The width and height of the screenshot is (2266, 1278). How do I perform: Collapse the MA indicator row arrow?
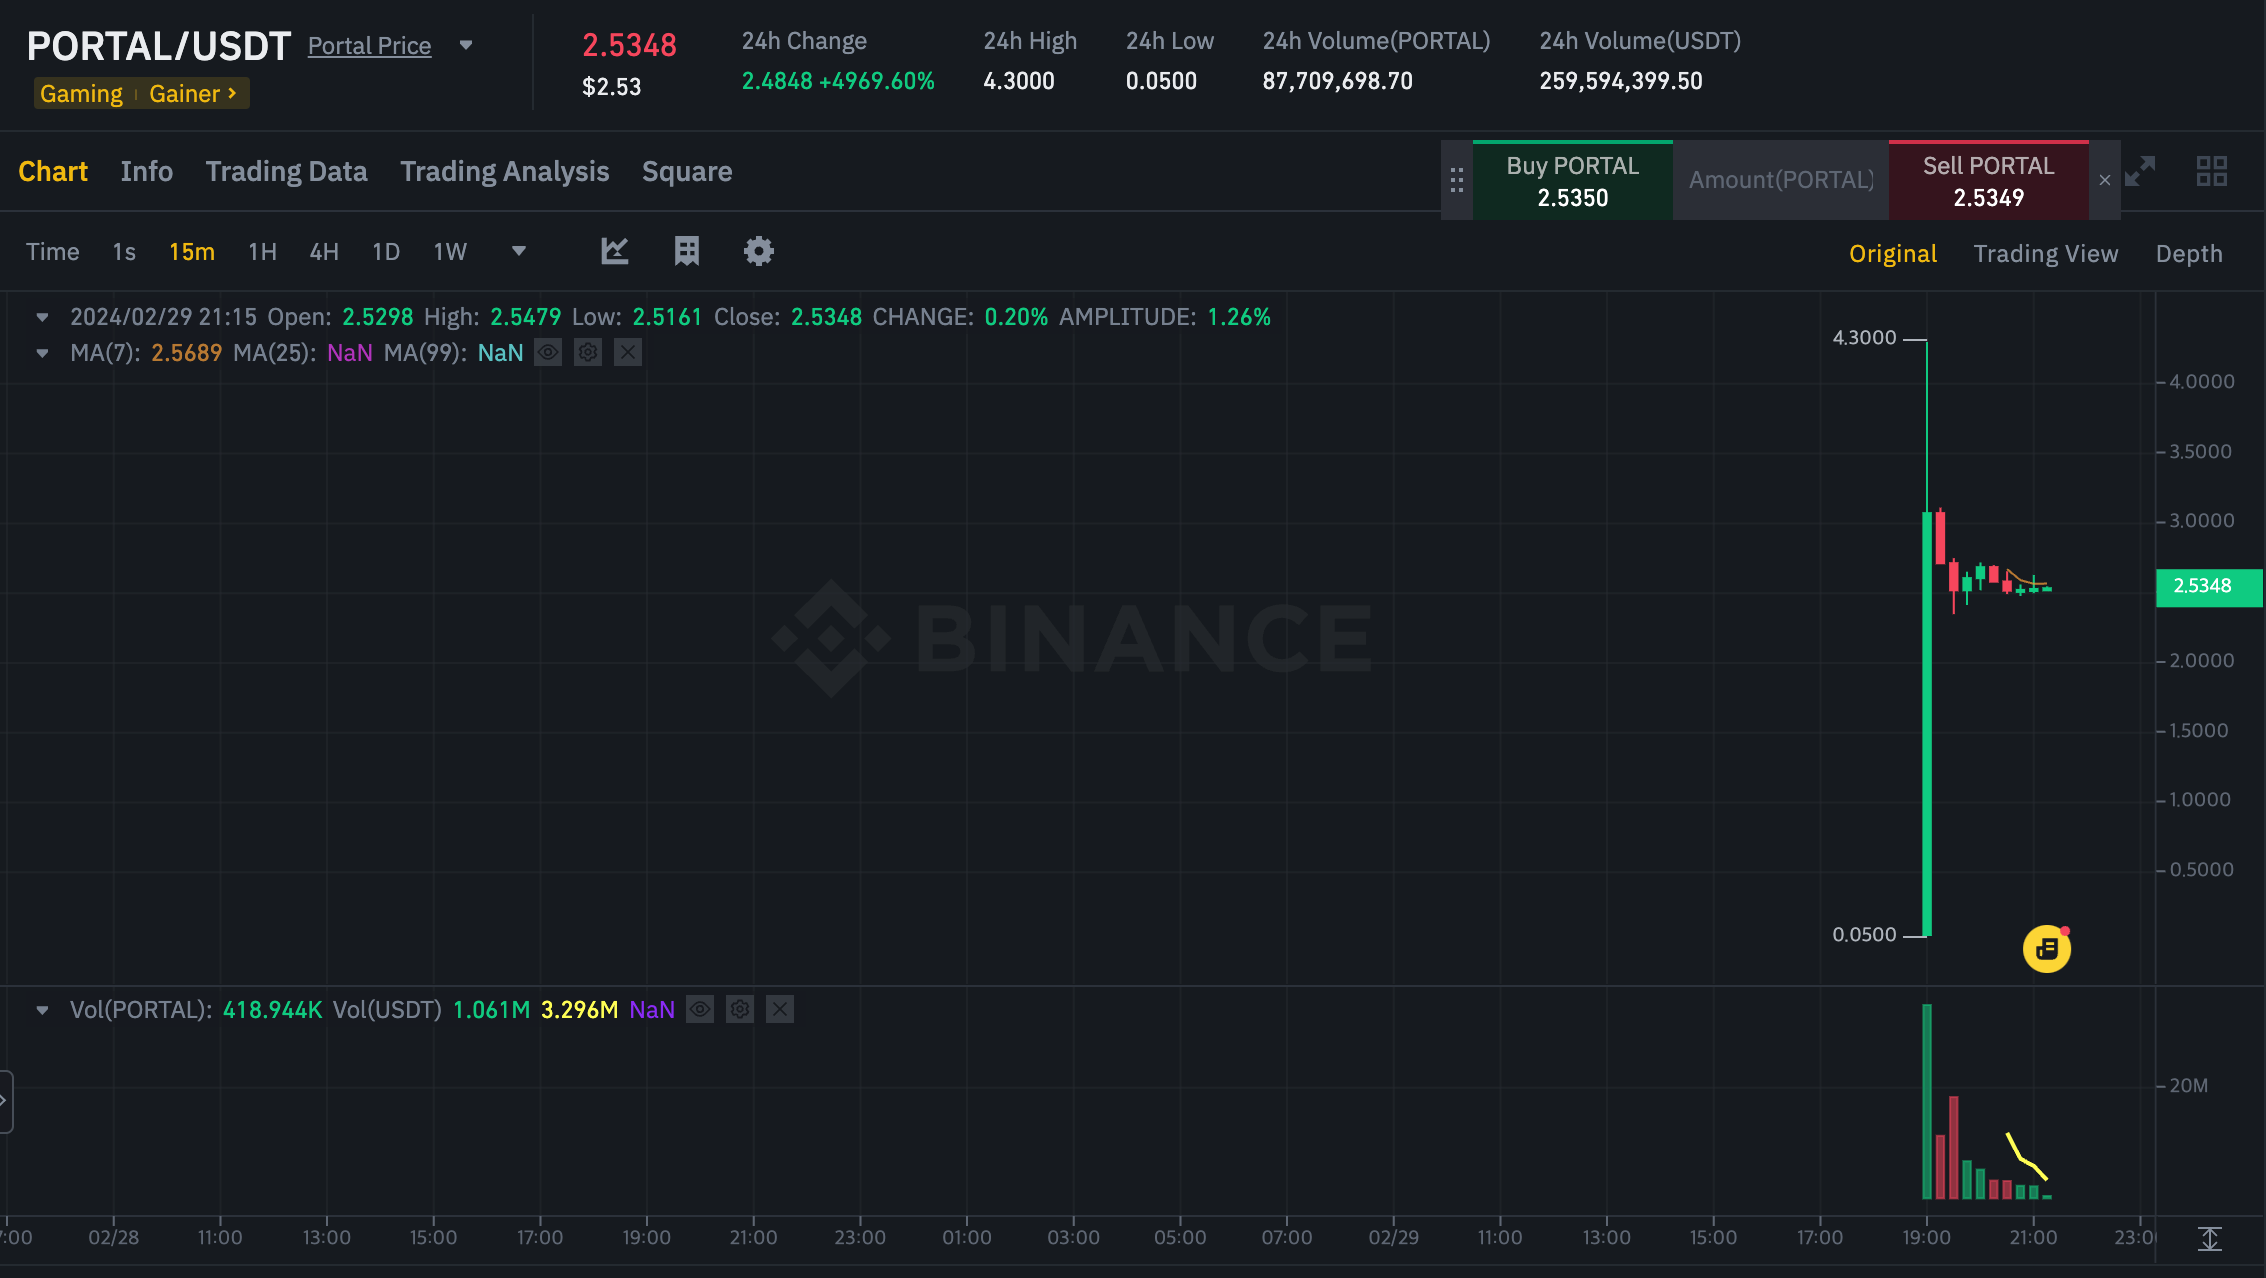42,353
